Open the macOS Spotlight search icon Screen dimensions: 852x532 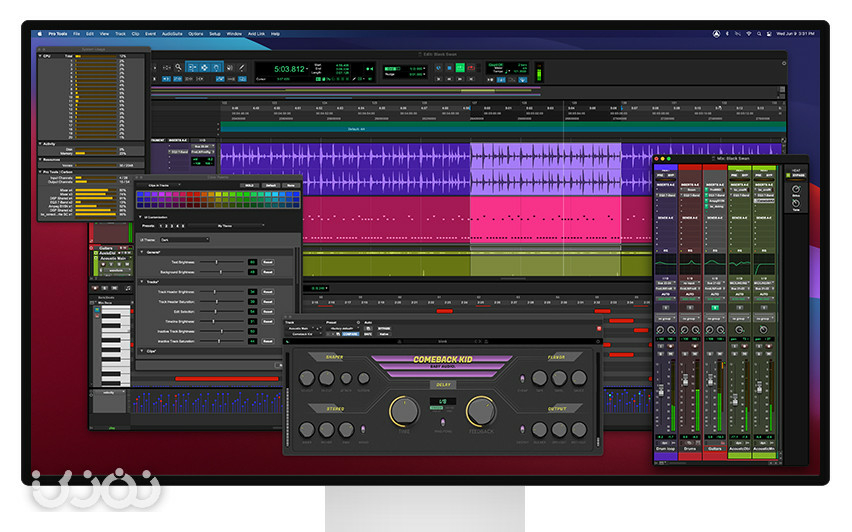[759, 34]
